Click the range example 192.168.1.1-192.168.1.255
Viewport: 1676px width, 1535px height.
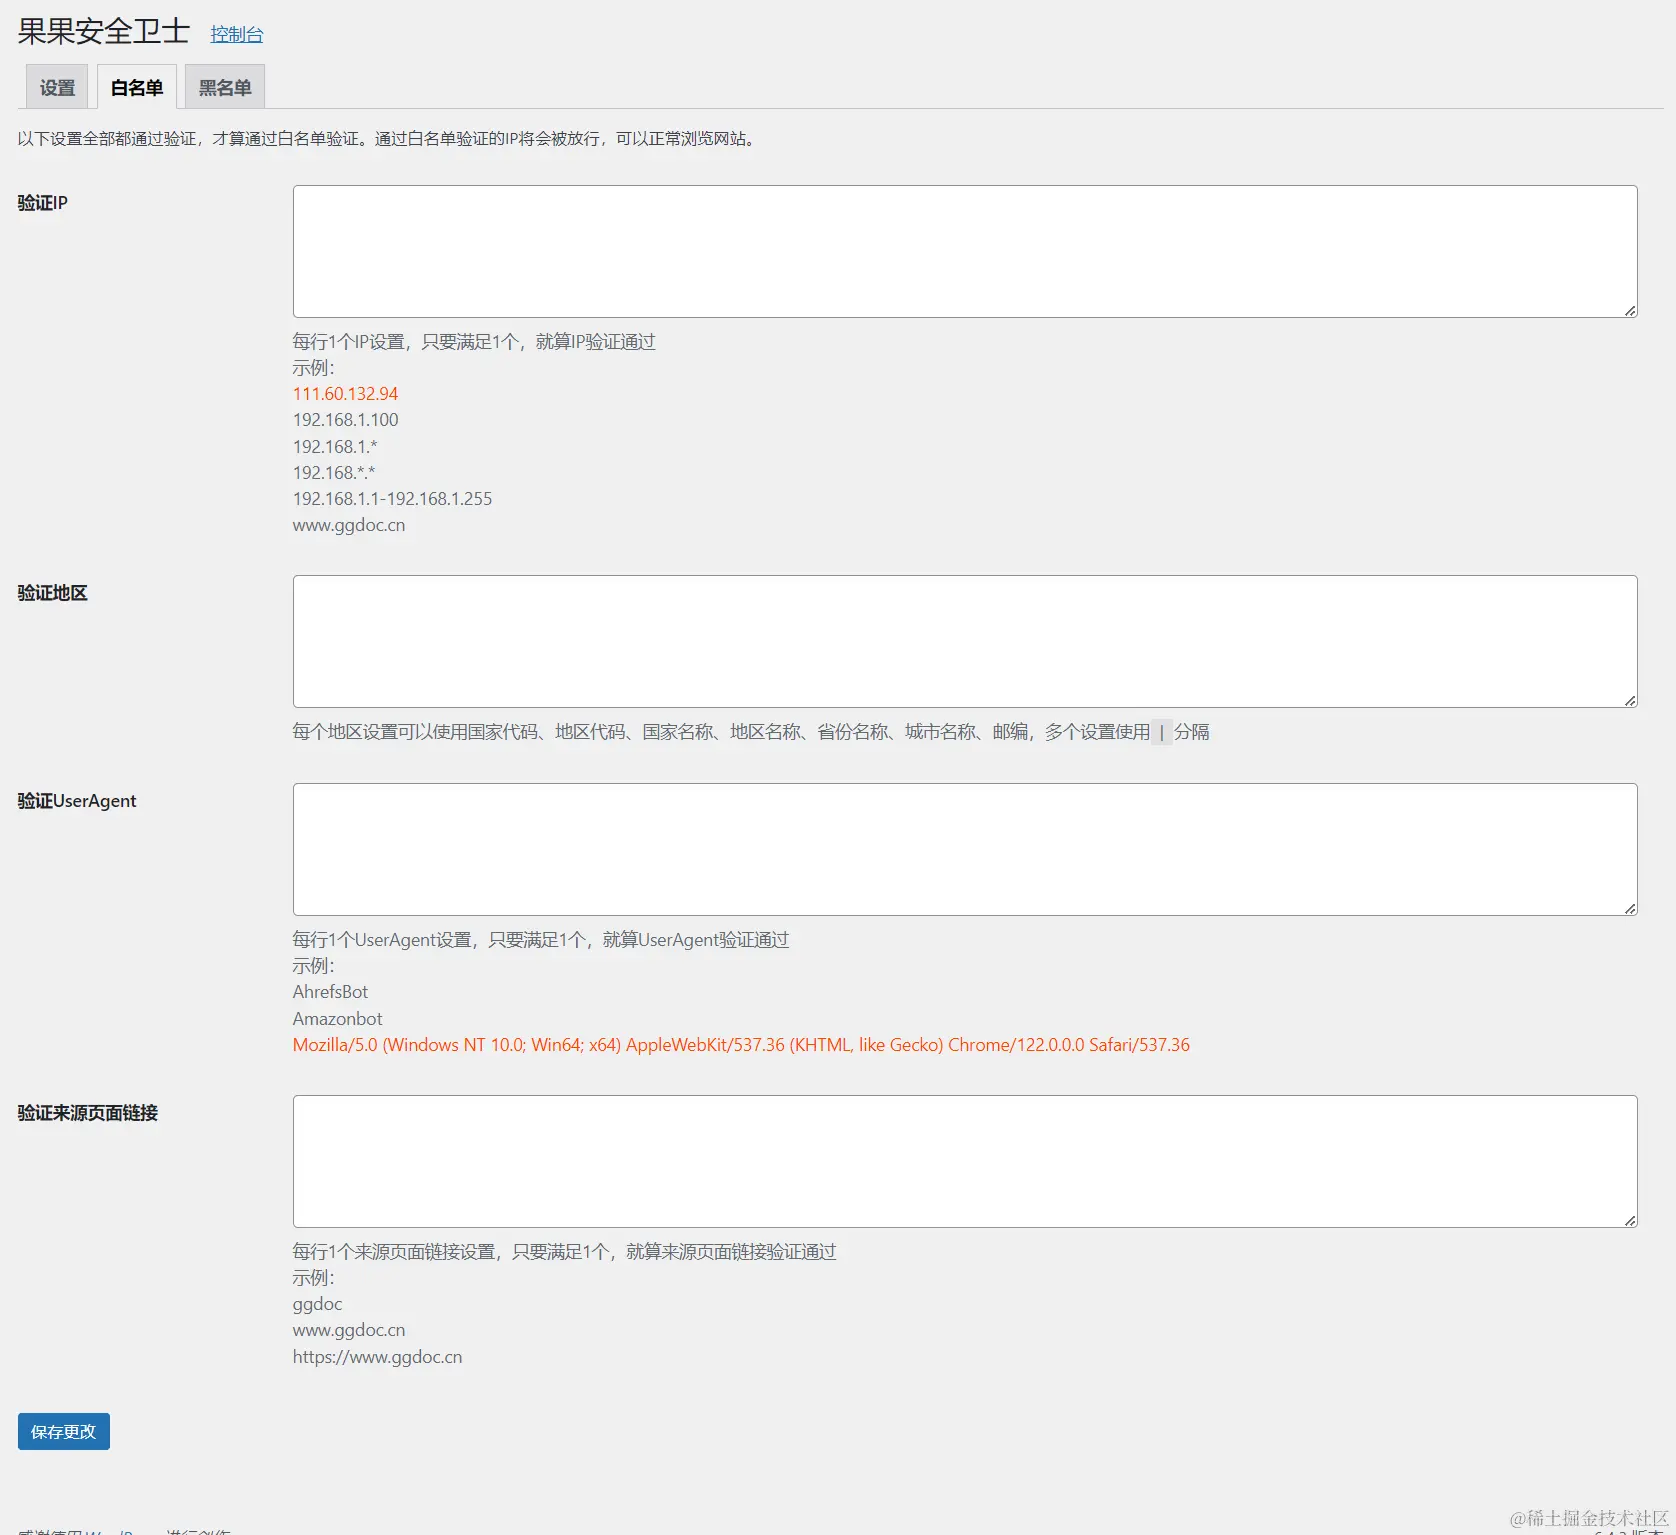pyautogui.click(x=392, y=499)
